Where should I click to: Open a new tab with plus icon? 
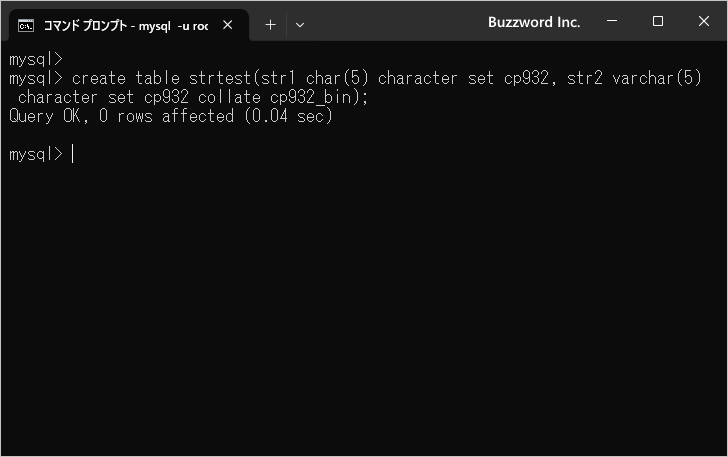(270, 25)
